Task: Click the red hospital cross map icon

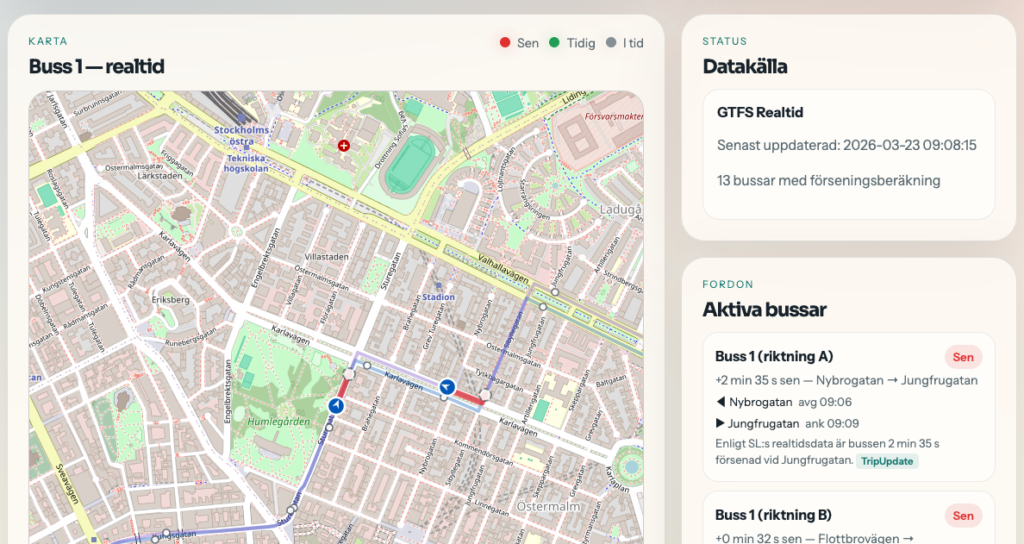Action: (344, 146)
